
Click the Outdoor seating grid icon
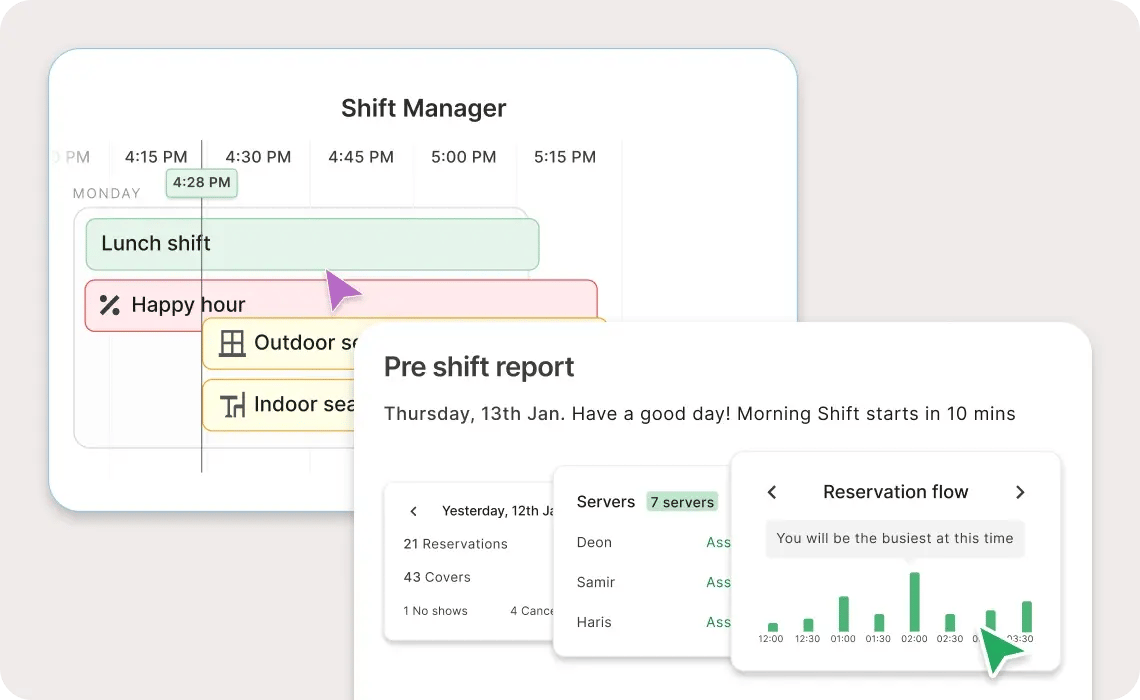click(232, 343)
